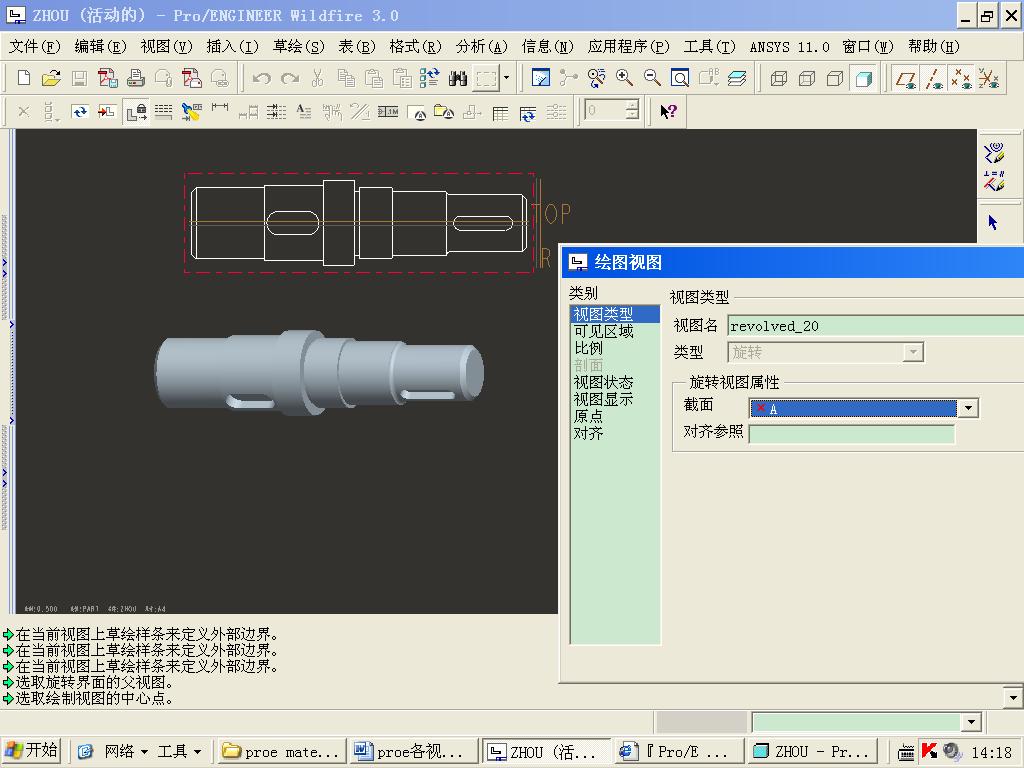Open a file with the folder icon

[x=51, y=78]
